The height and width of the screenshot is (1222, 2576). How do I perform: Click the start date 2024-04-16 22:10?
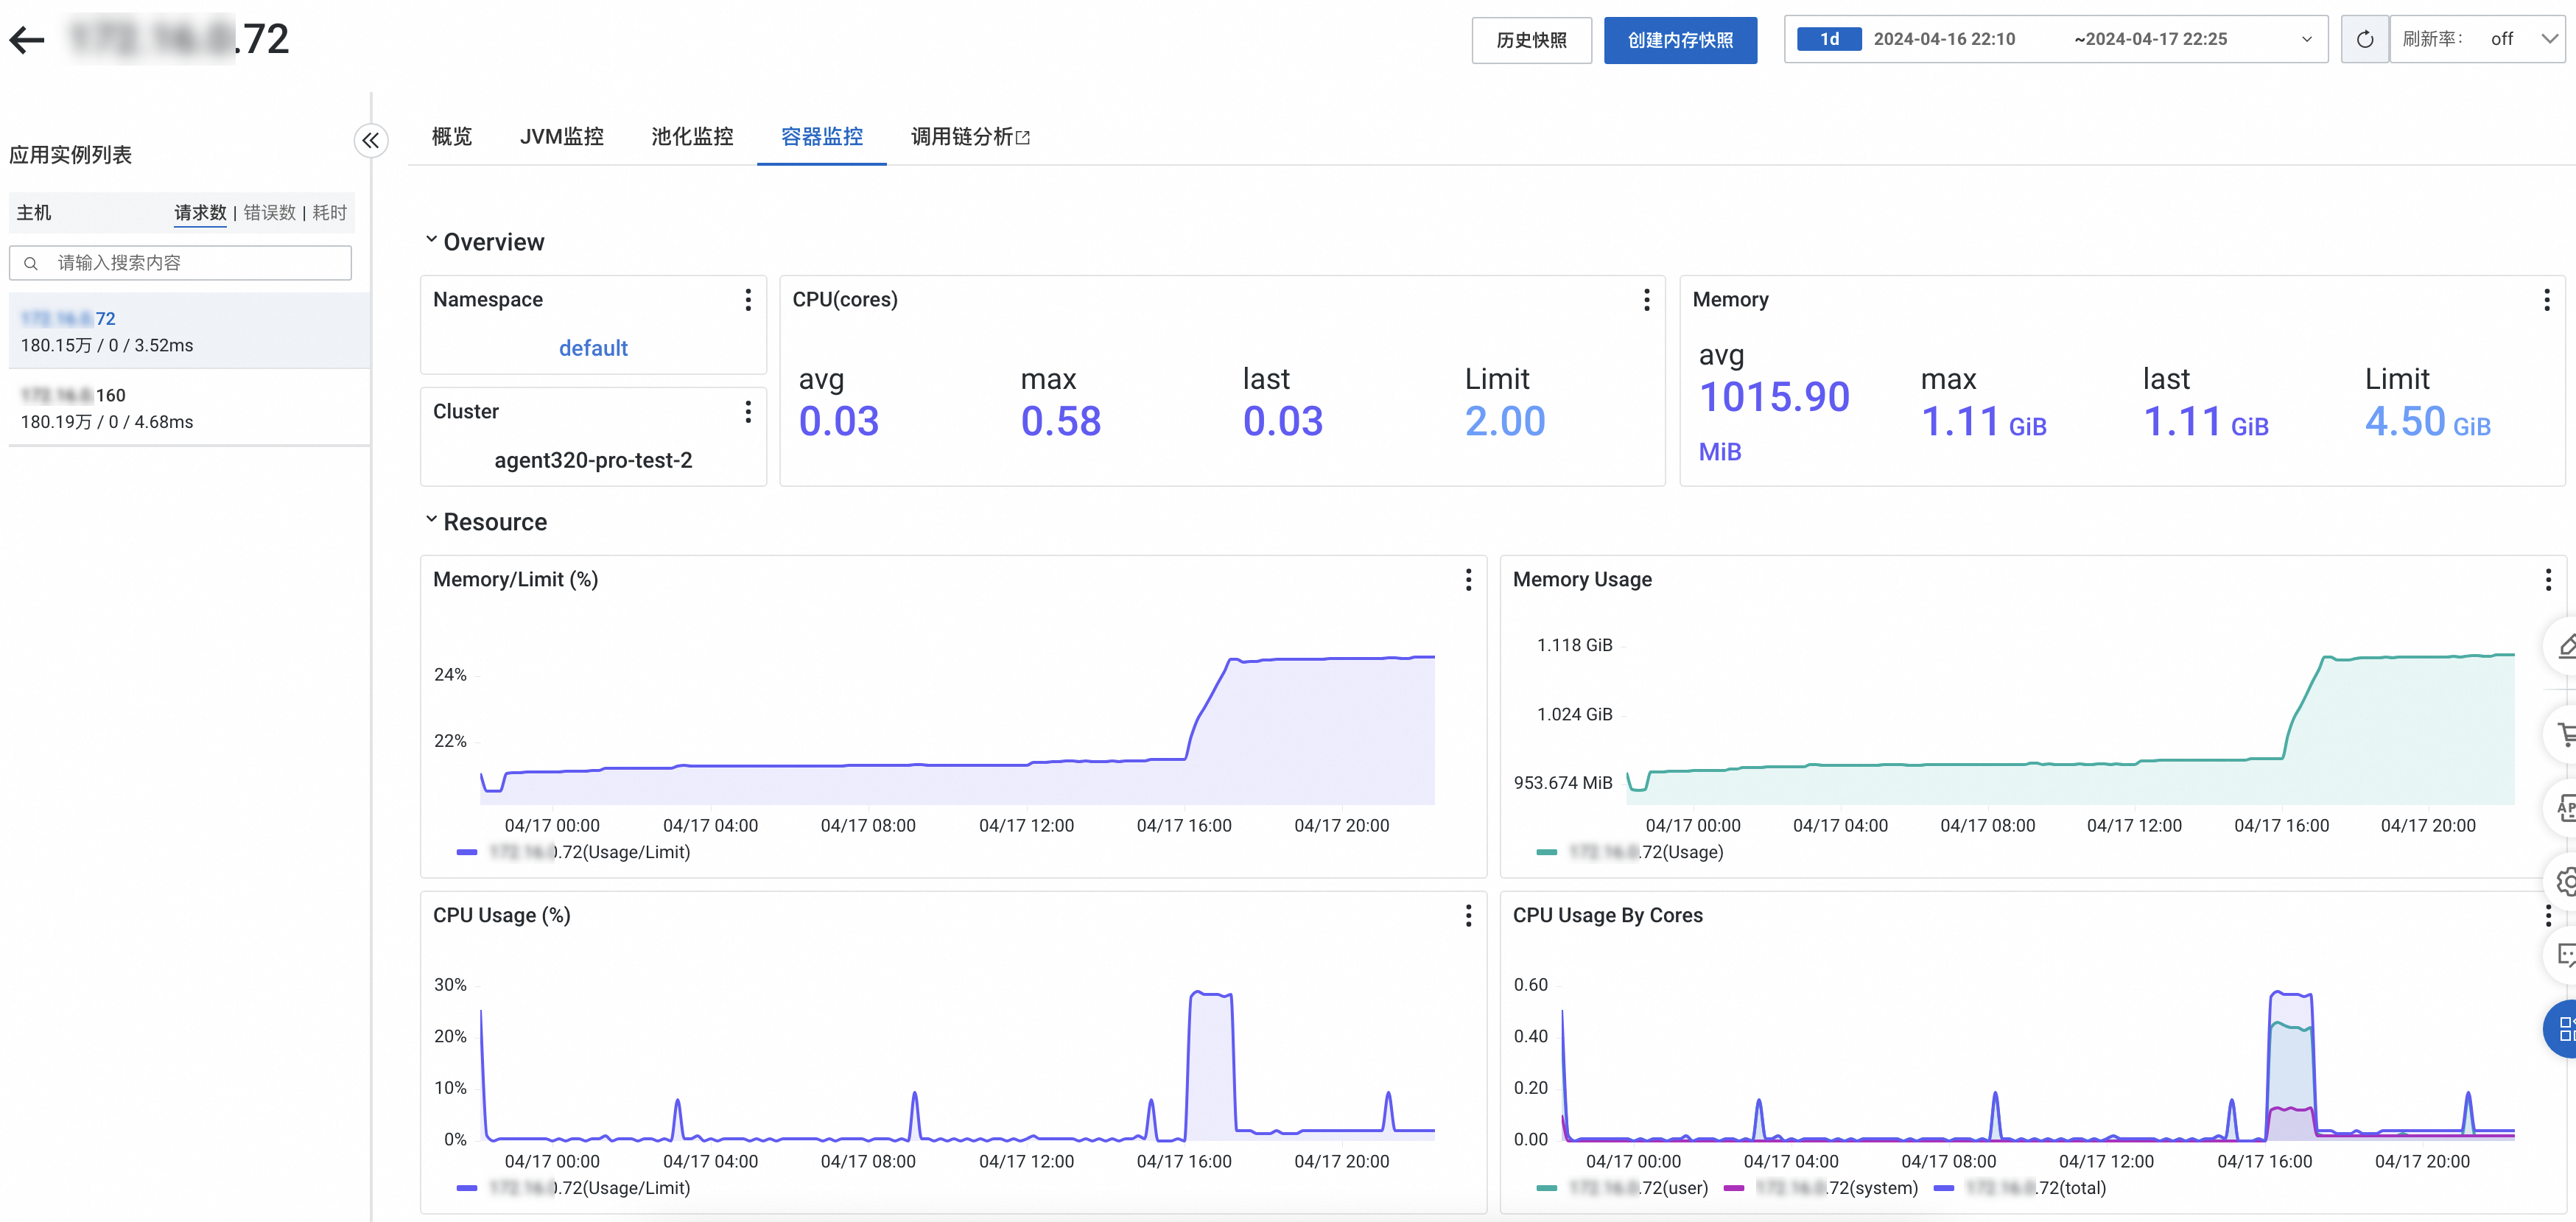[x=1943, y=40]
